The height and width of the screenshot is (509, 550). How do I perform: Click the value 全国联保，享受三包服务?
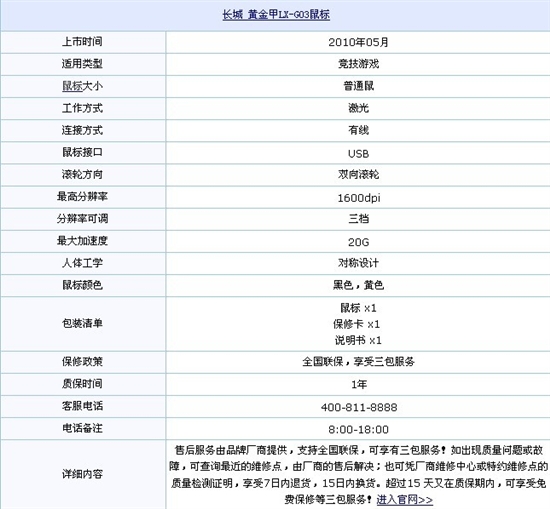click(358, 362)
